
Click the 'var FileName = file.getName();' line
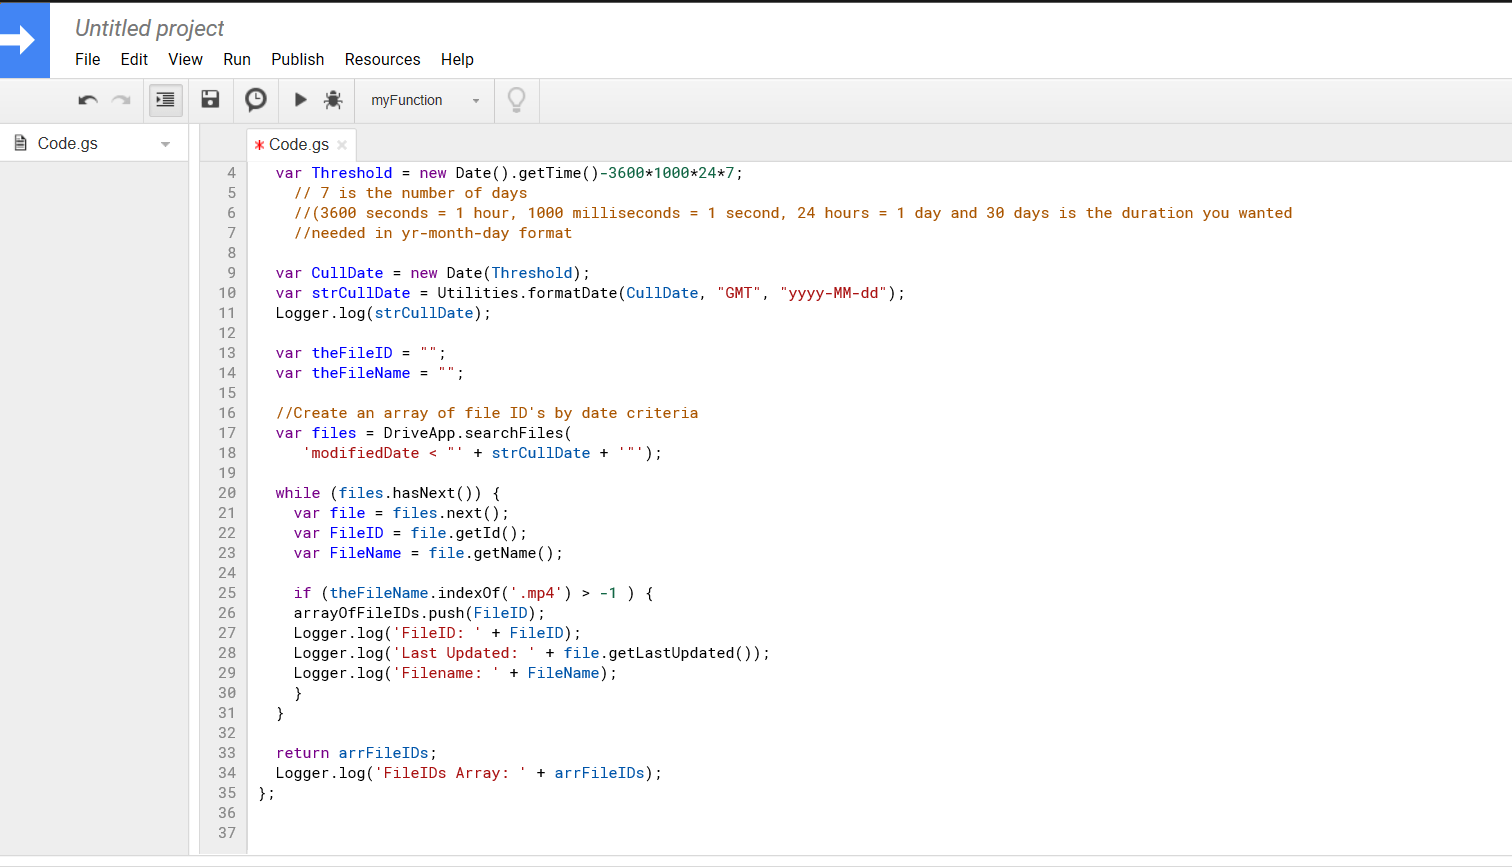428,553
